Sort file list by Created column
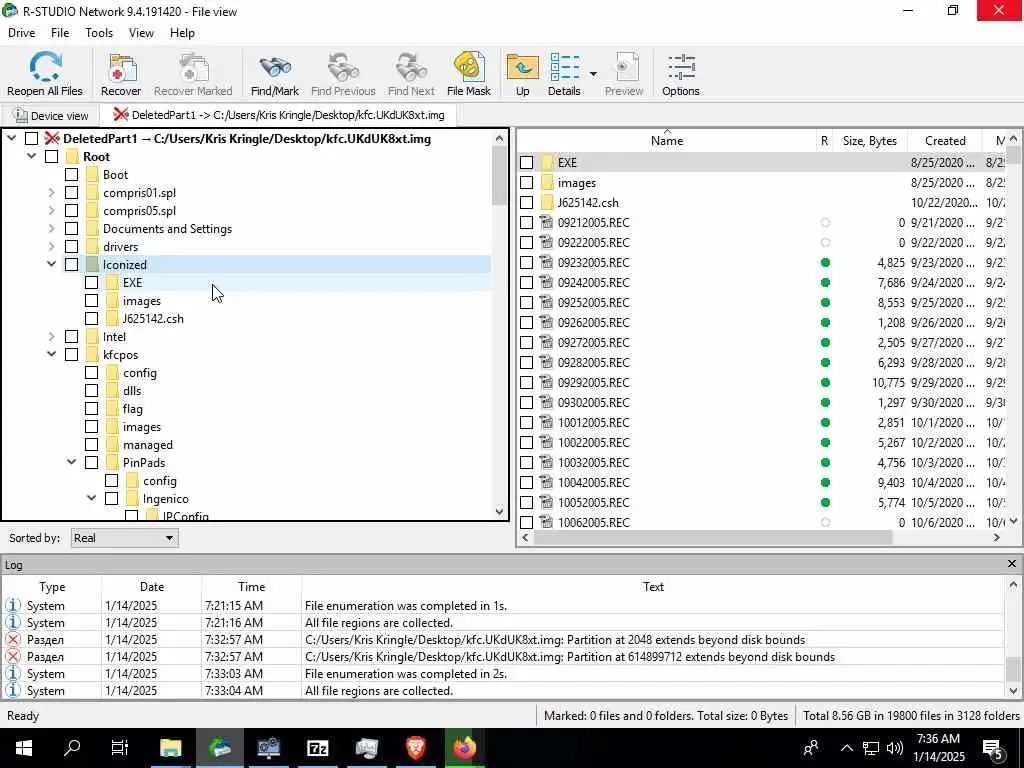Viewport: 1024px width, 768px height. tap(945, 140)
